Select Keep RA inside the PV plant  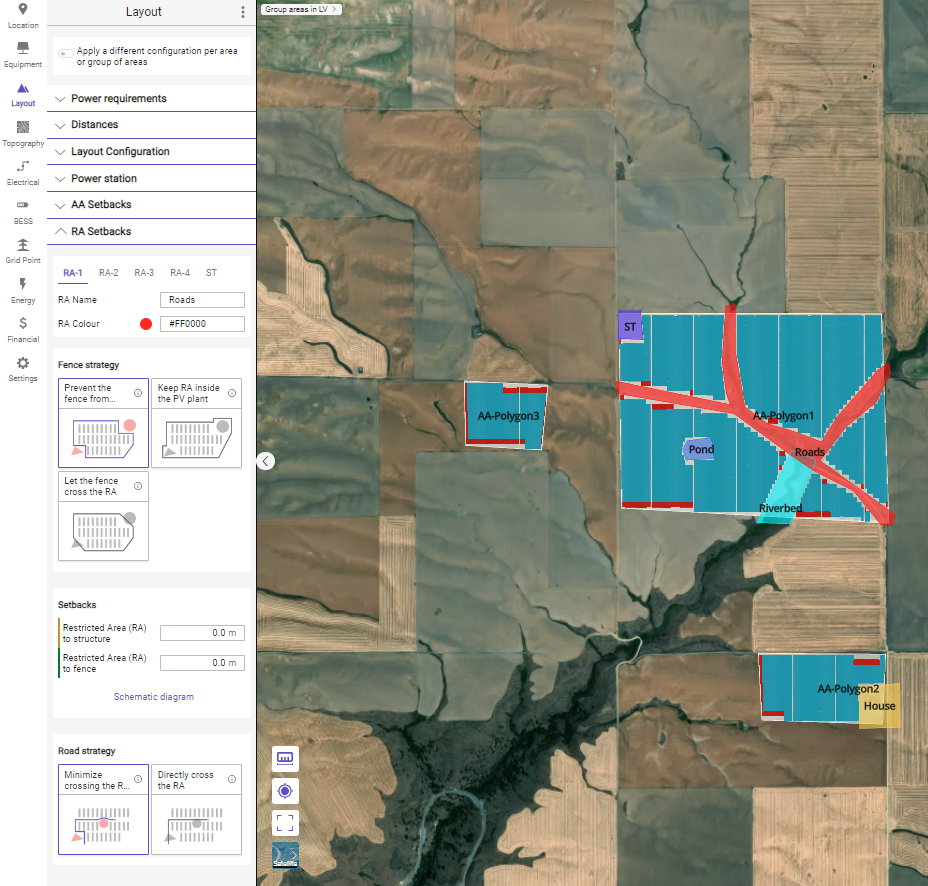[196, 423]
